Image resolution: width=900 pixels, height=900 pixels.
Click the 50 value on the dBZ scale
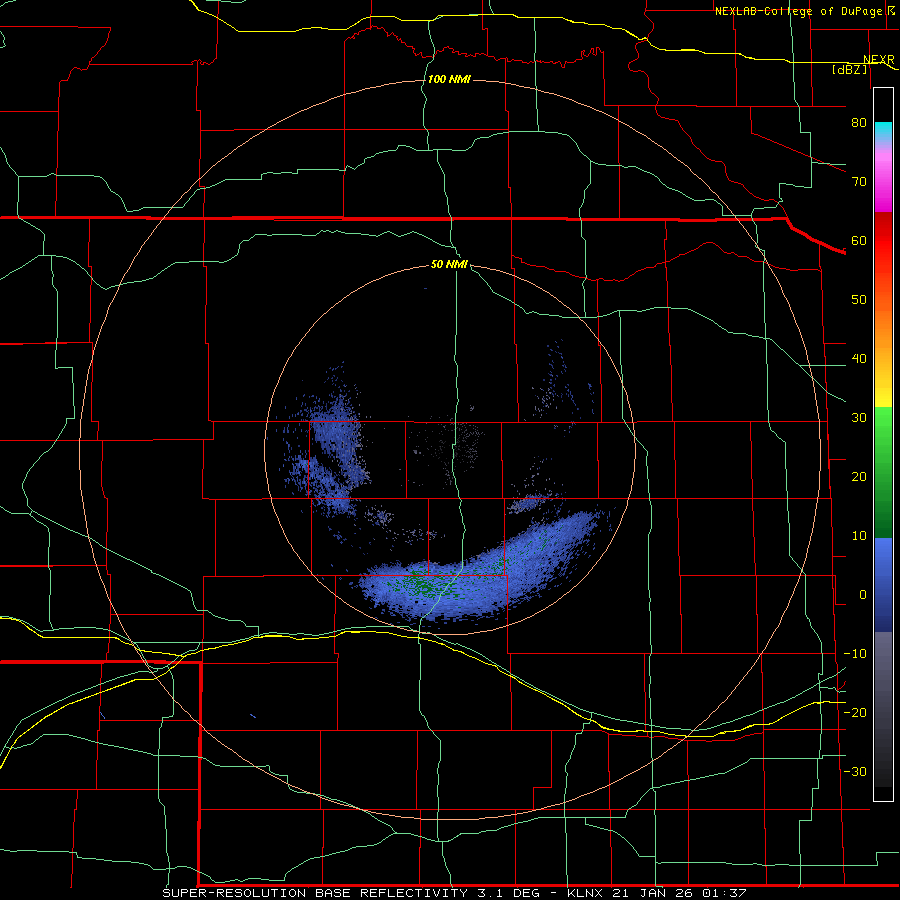[x=859, y=300]
